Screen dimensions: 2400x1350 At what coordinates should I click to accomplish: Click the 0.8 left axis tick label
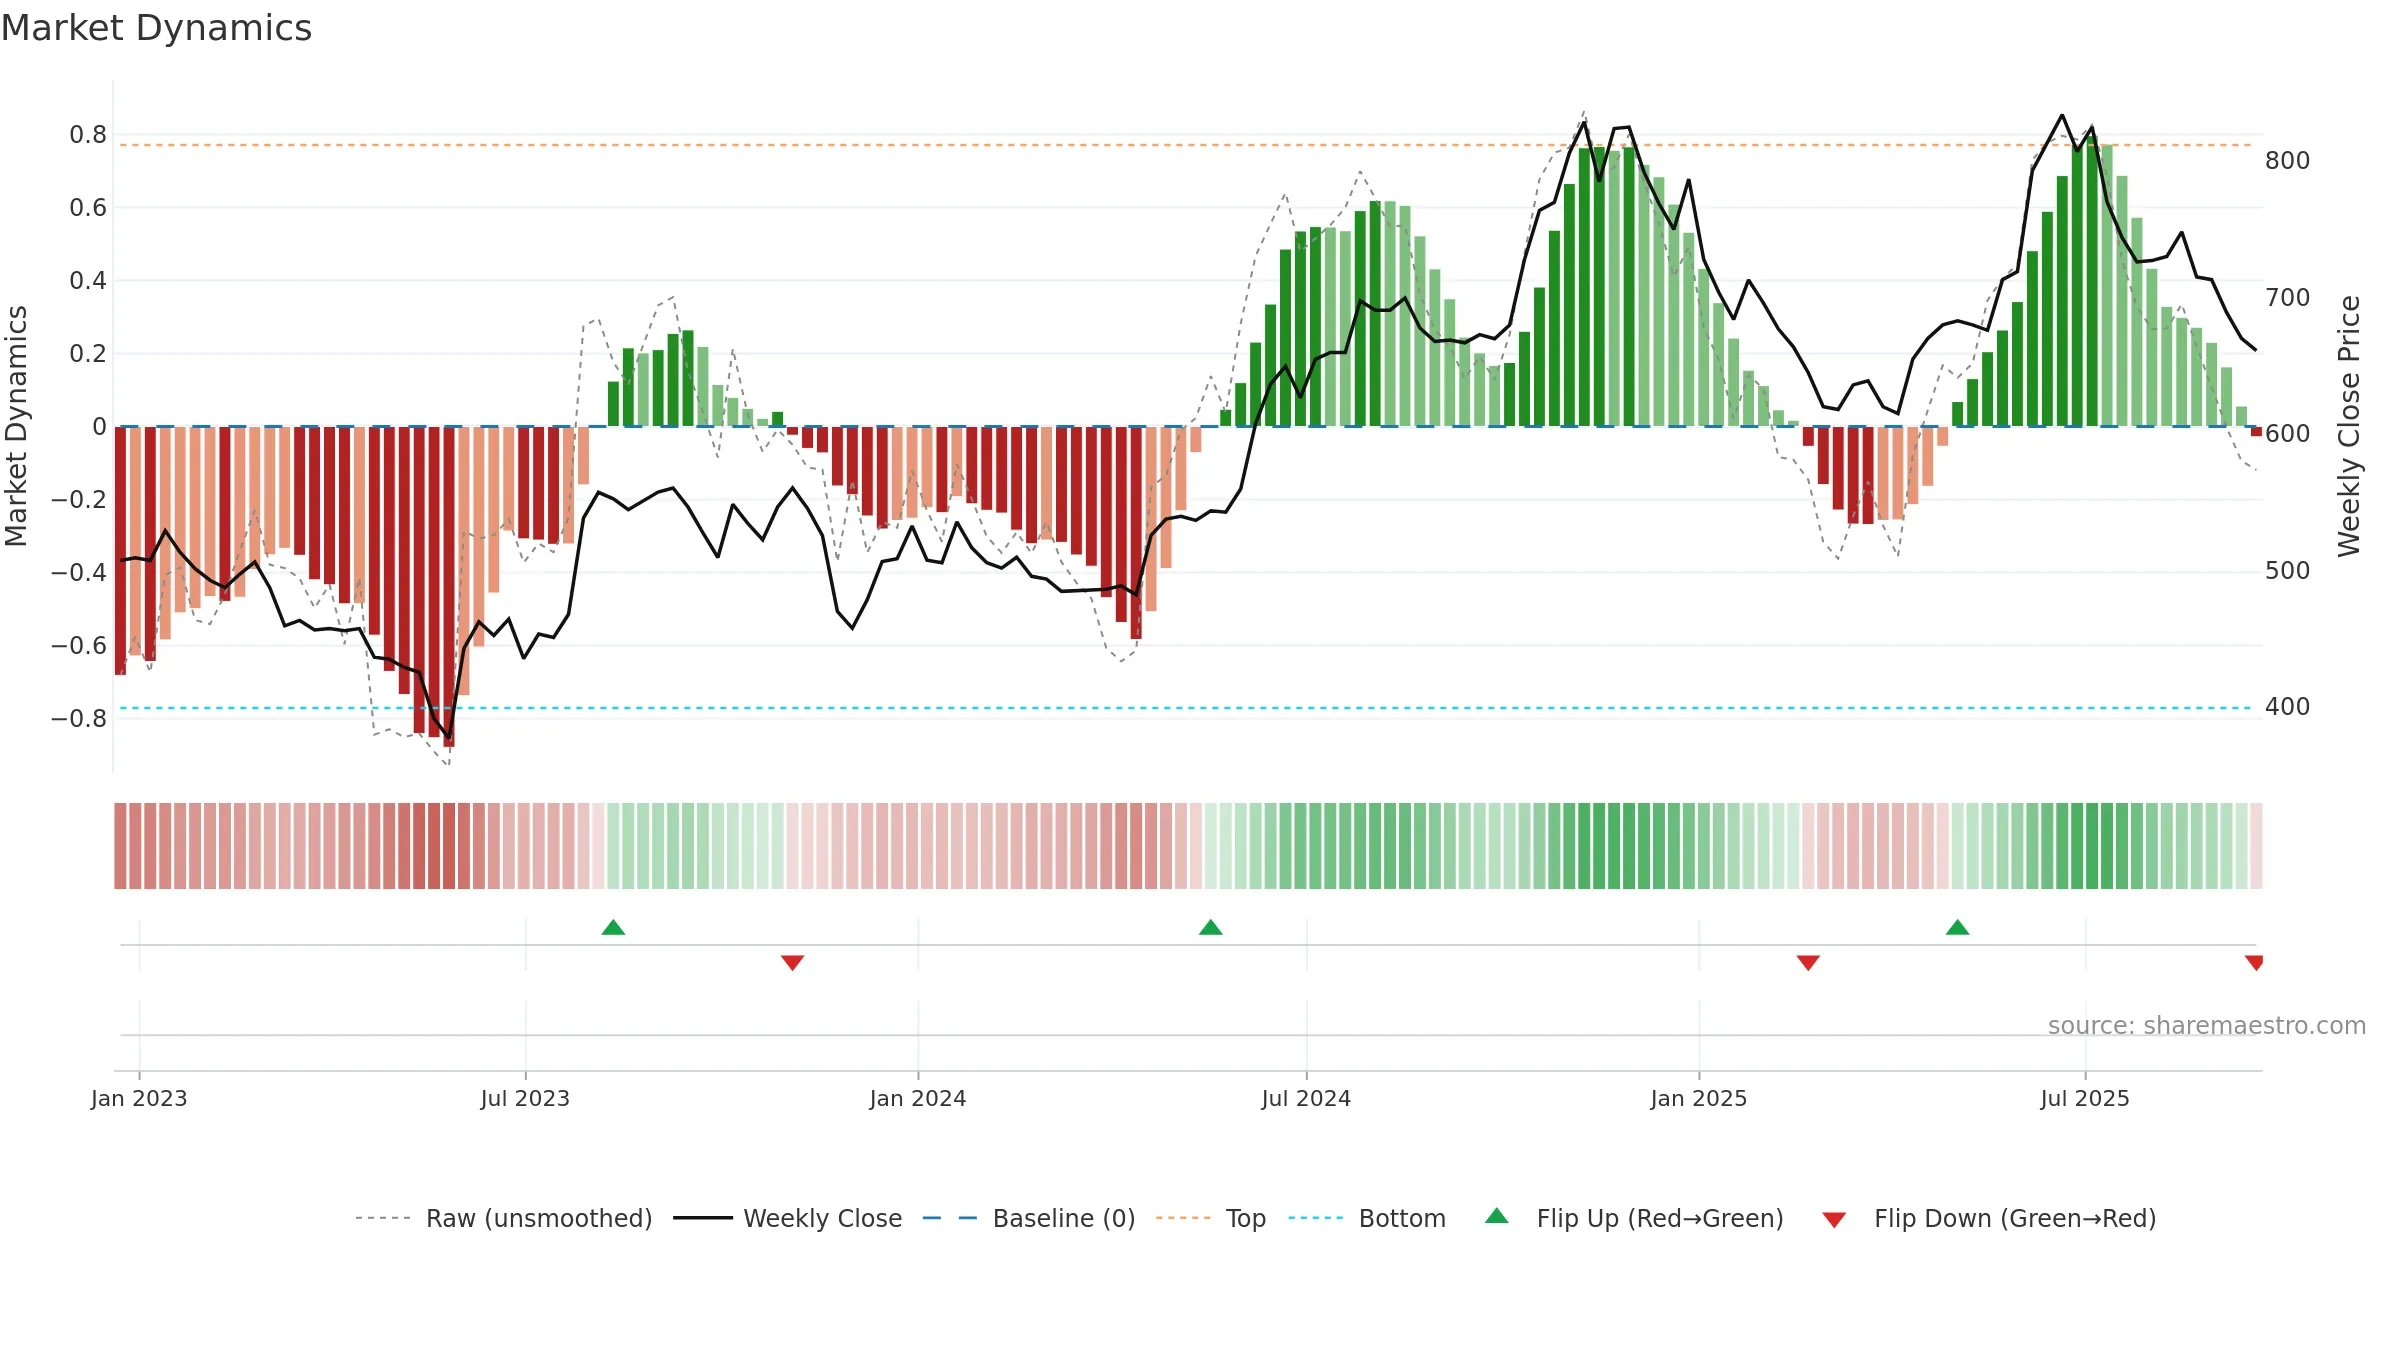click(88, 135)
